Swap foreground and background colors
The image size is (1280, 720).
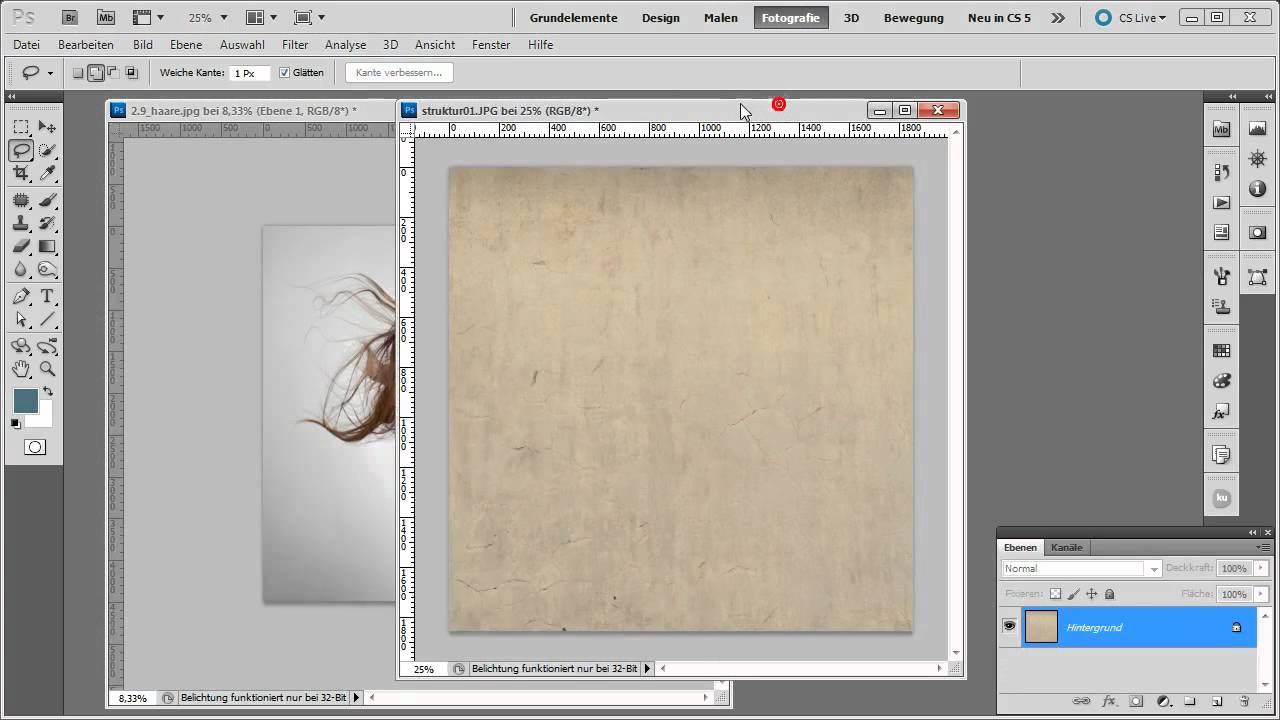point(47,391)
